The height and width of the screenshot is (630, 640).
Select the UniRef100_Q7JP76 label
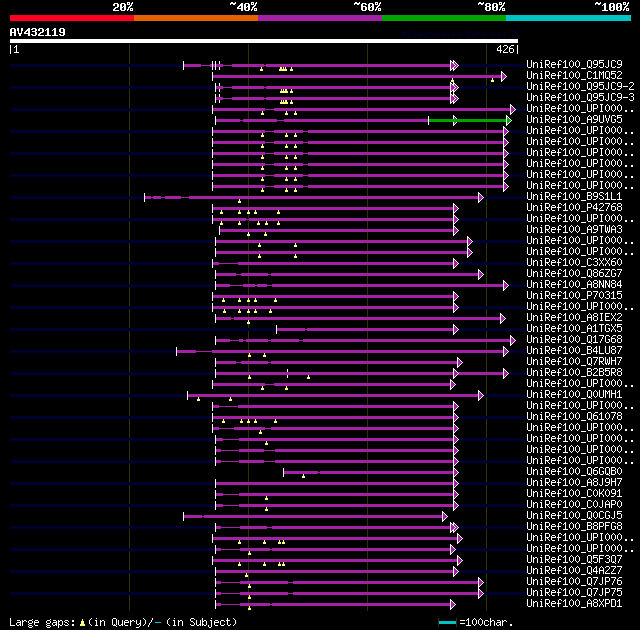pos(574,581)
